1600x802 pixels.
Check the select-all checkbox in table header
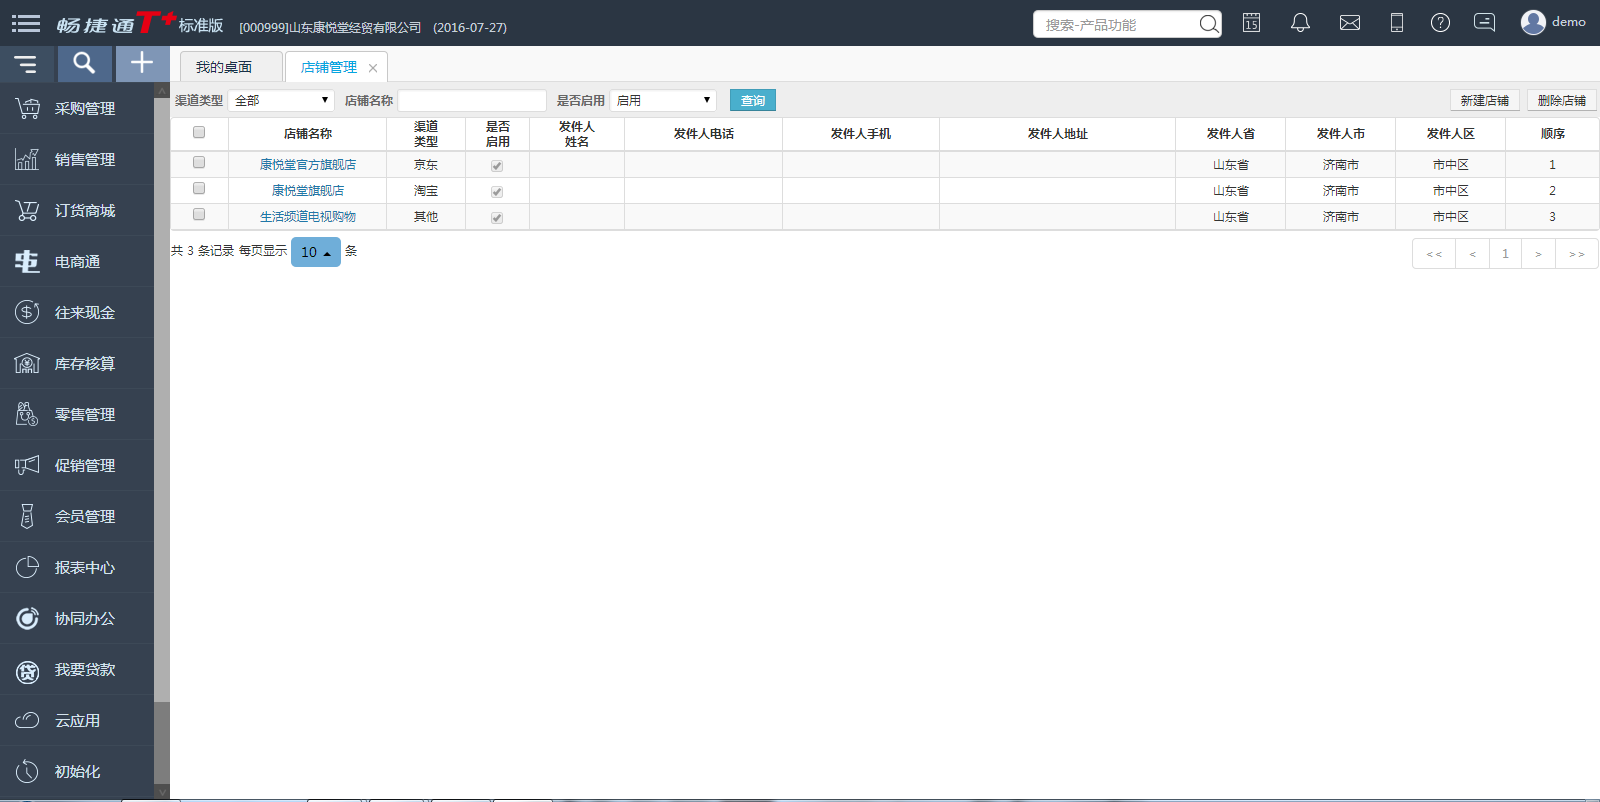[199, 133]
